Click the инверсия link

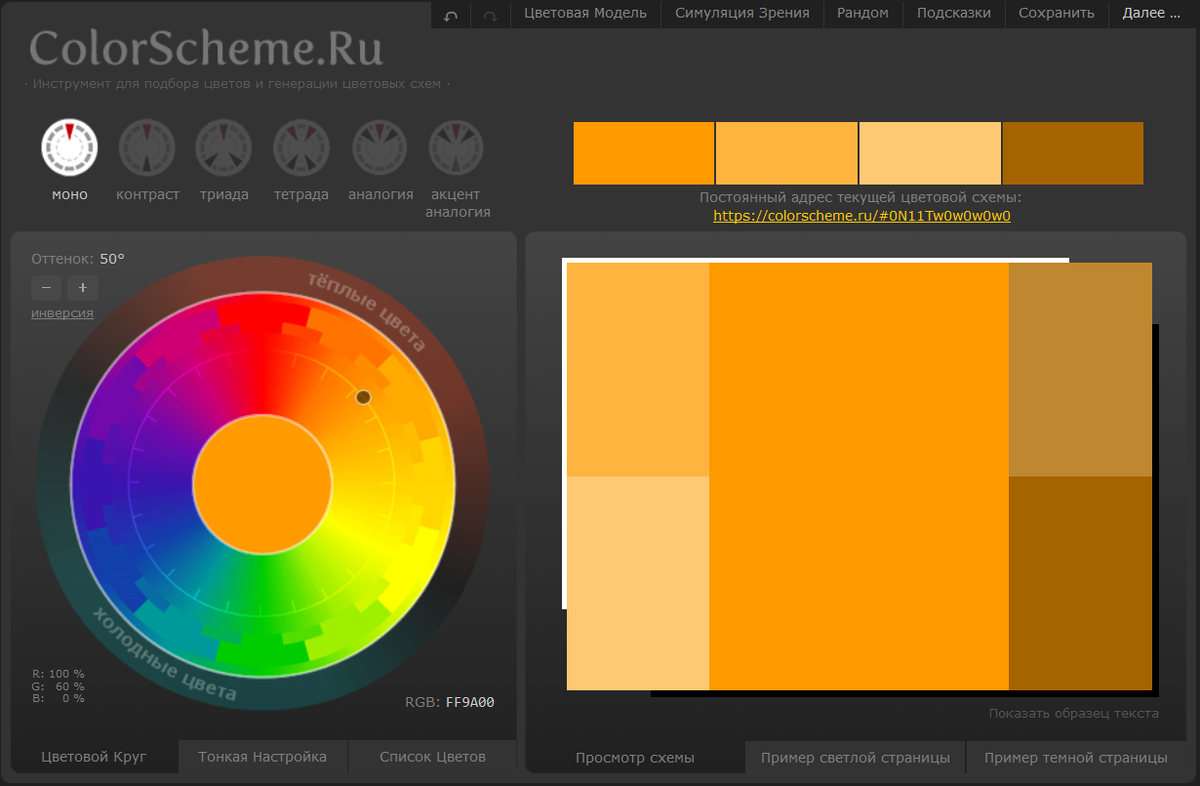62,313
